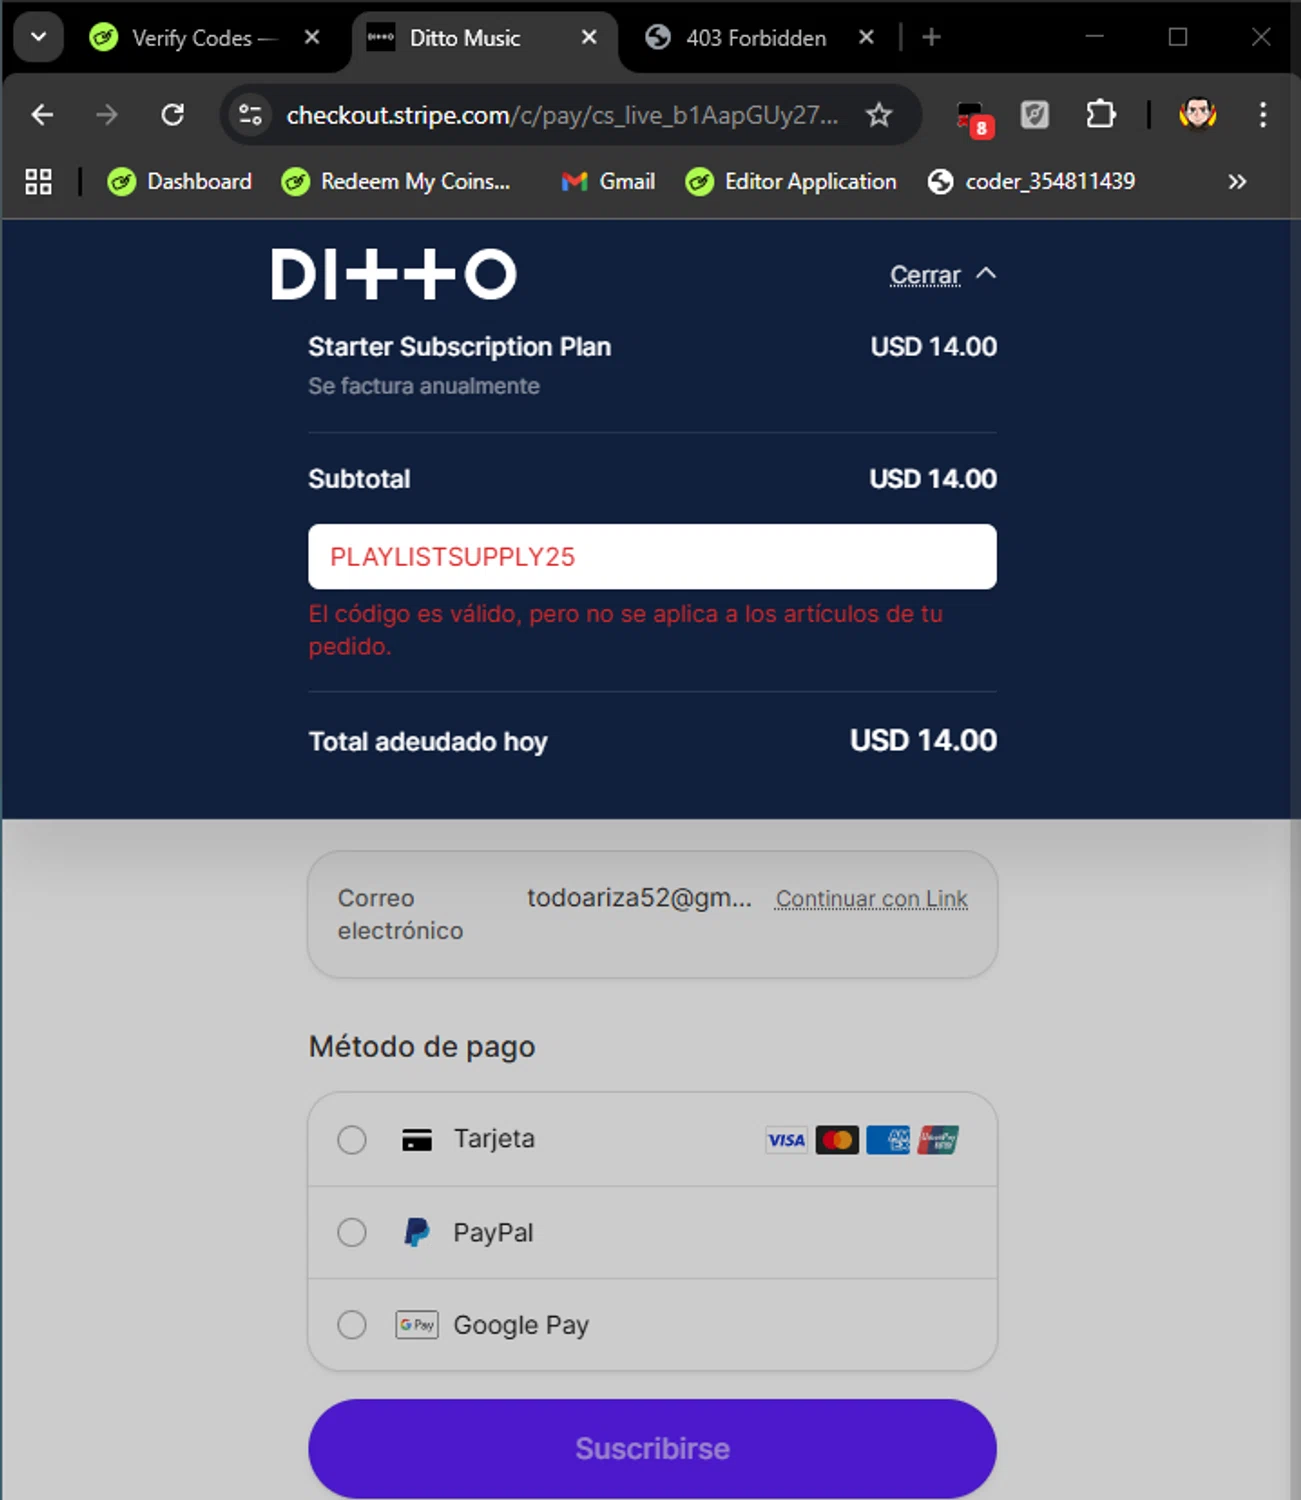Go back to the previous page
The image size is (1301, 1500).
click(x=42, y=115)
